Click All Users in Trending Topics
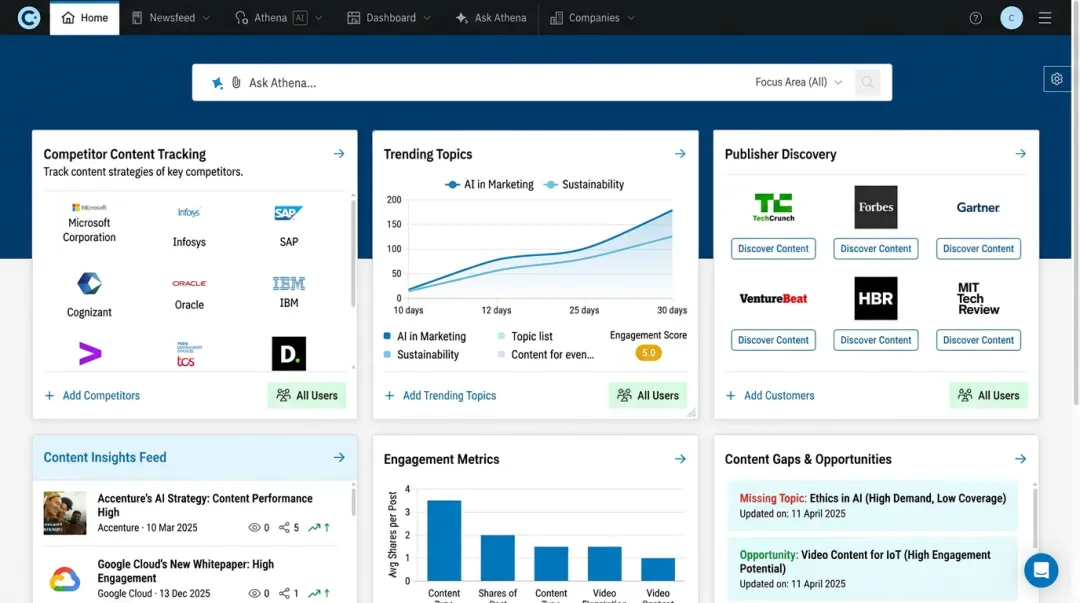This screenshot has height=603, width=1080. tap(647, 396)
